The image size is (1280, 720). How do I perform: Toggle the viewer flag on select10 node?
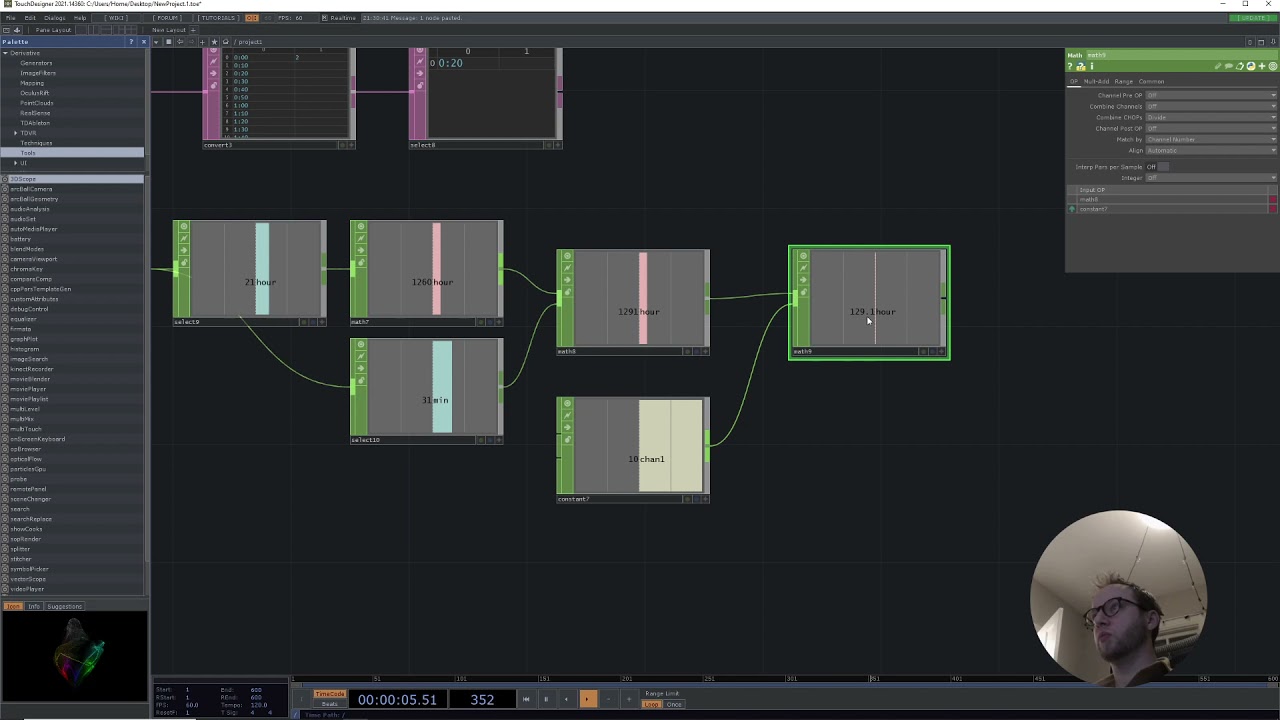point(361,345)
